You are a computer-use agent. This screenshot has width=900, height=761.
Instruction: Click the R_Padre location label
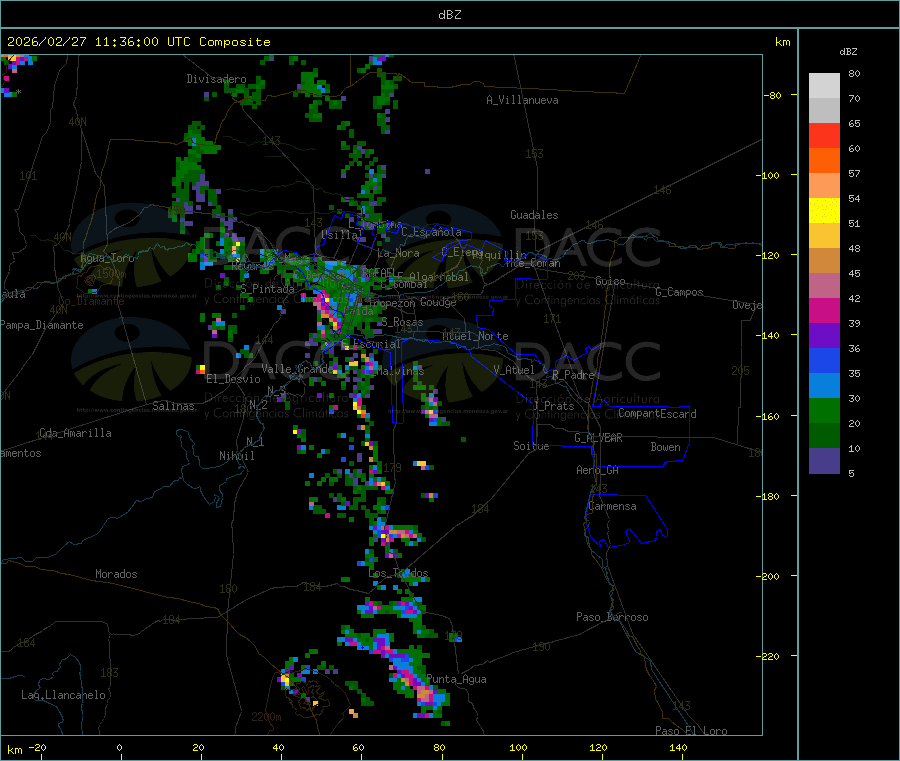(x=573, y=375)
